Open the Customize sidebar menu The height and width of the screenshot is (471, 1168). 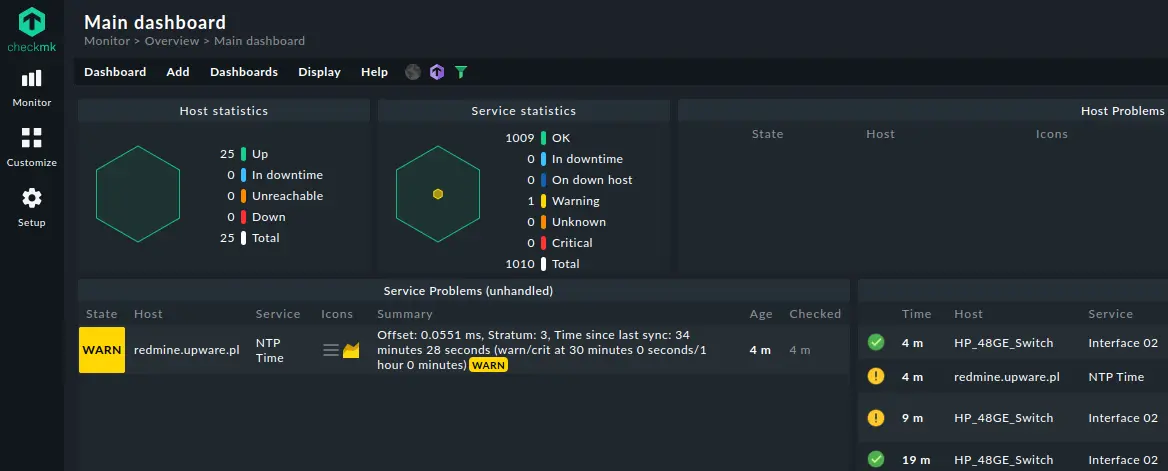(31, 148)
